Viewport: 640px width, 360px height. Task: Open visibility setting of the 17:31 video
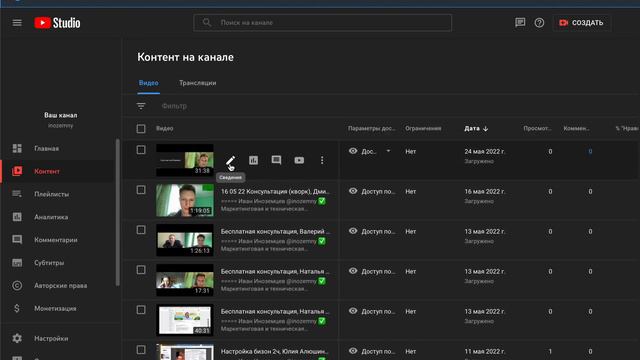[372, 271]
